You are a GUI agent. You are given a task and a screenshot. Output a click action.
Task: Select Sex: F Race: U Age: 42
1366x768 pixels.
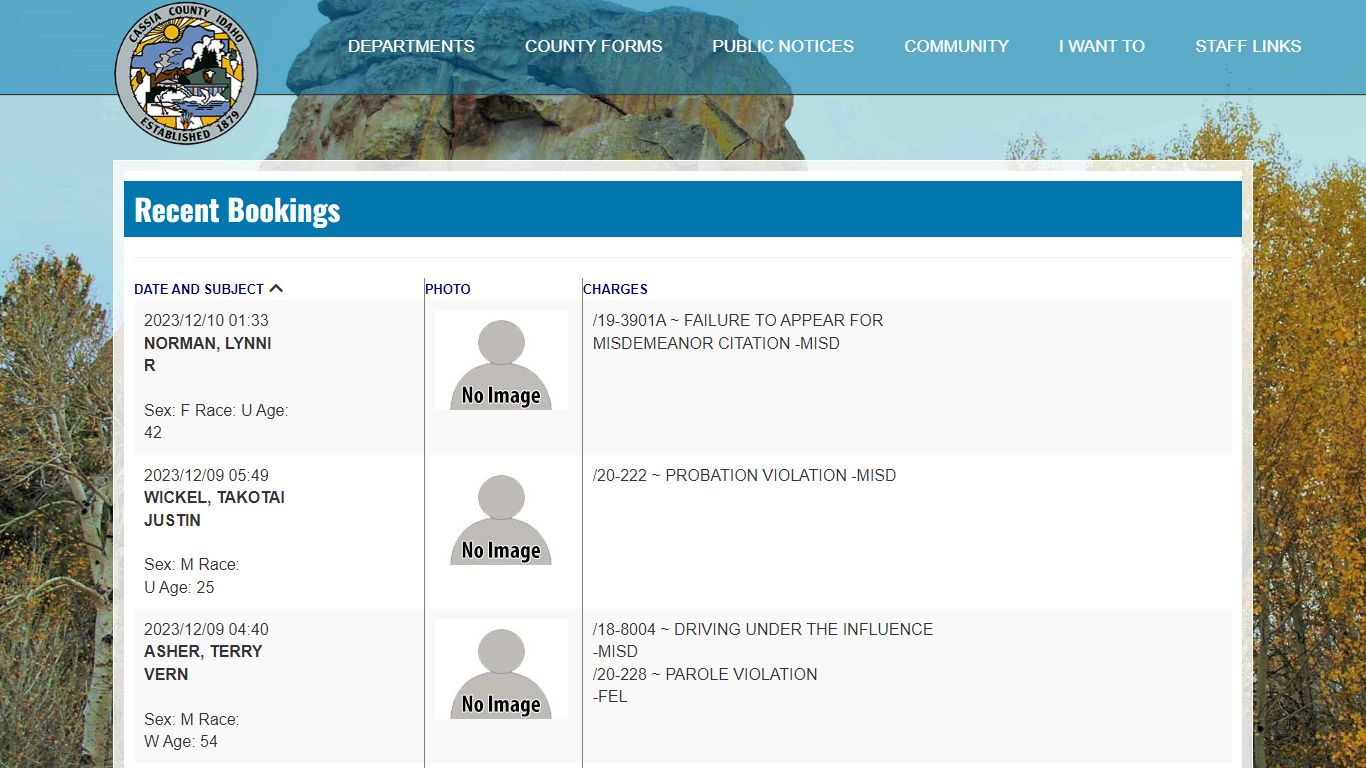[x=216, y=421]
